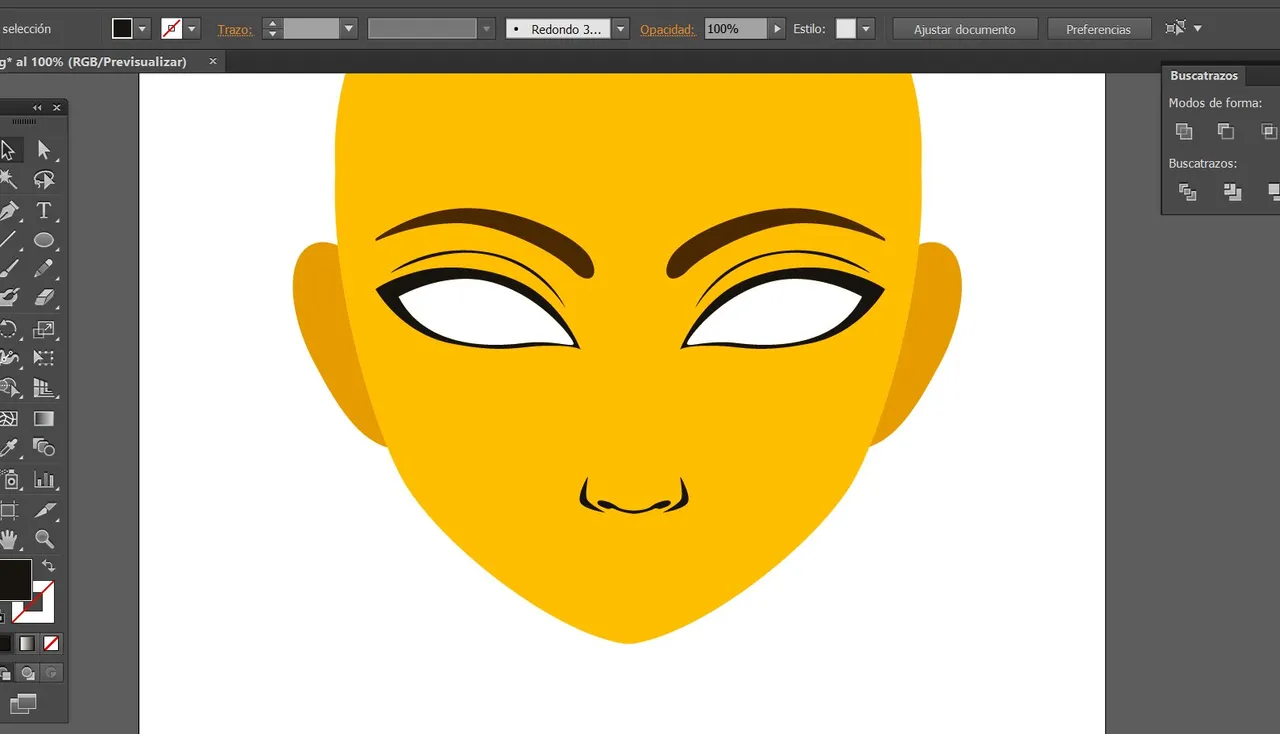Select the Line Segment tool
Screen dimensions: 1280x734
coord(8,240)
